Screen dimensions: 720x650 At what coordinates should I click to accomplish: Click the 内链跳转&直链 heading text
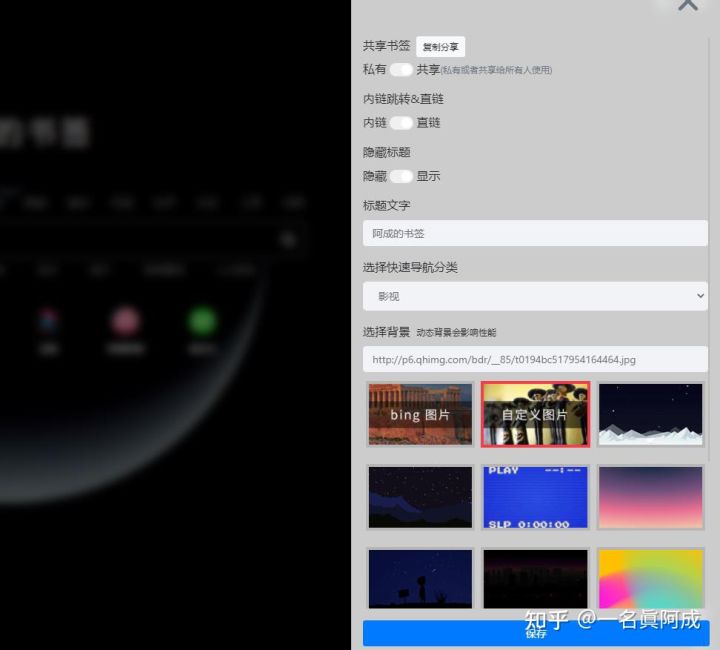(x=403, y=99)
